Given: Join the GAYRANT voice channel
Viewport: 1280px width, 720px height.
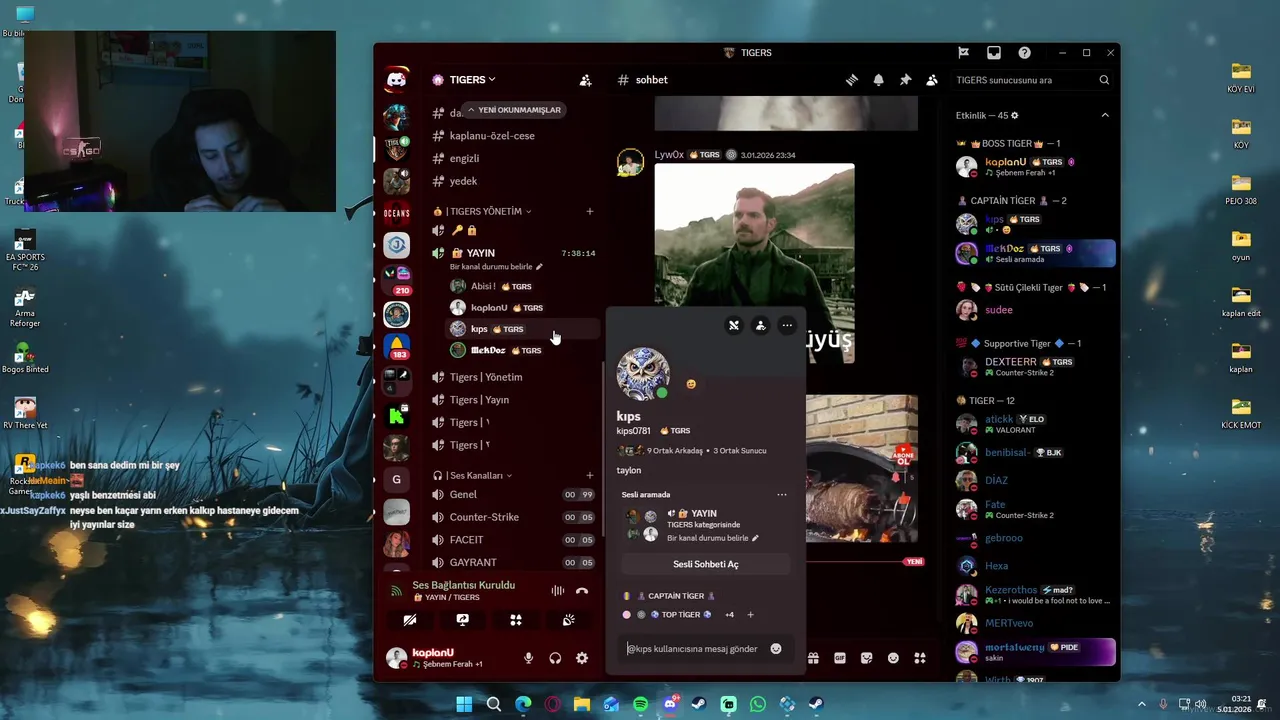Looking at the screenshot, I should tap(513, 563).
